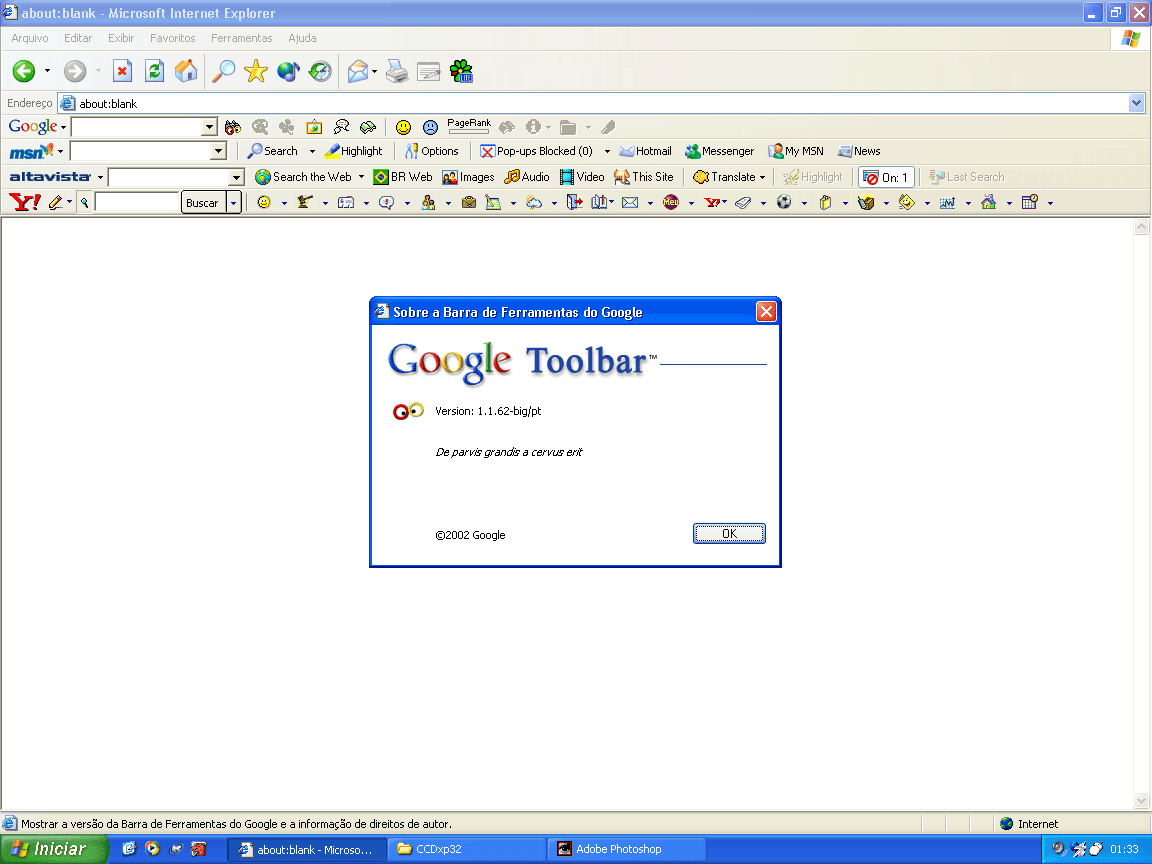Screen dimensions: 1152x864
Task: Click the PageRank indicator
Action: tap(469, 126)
